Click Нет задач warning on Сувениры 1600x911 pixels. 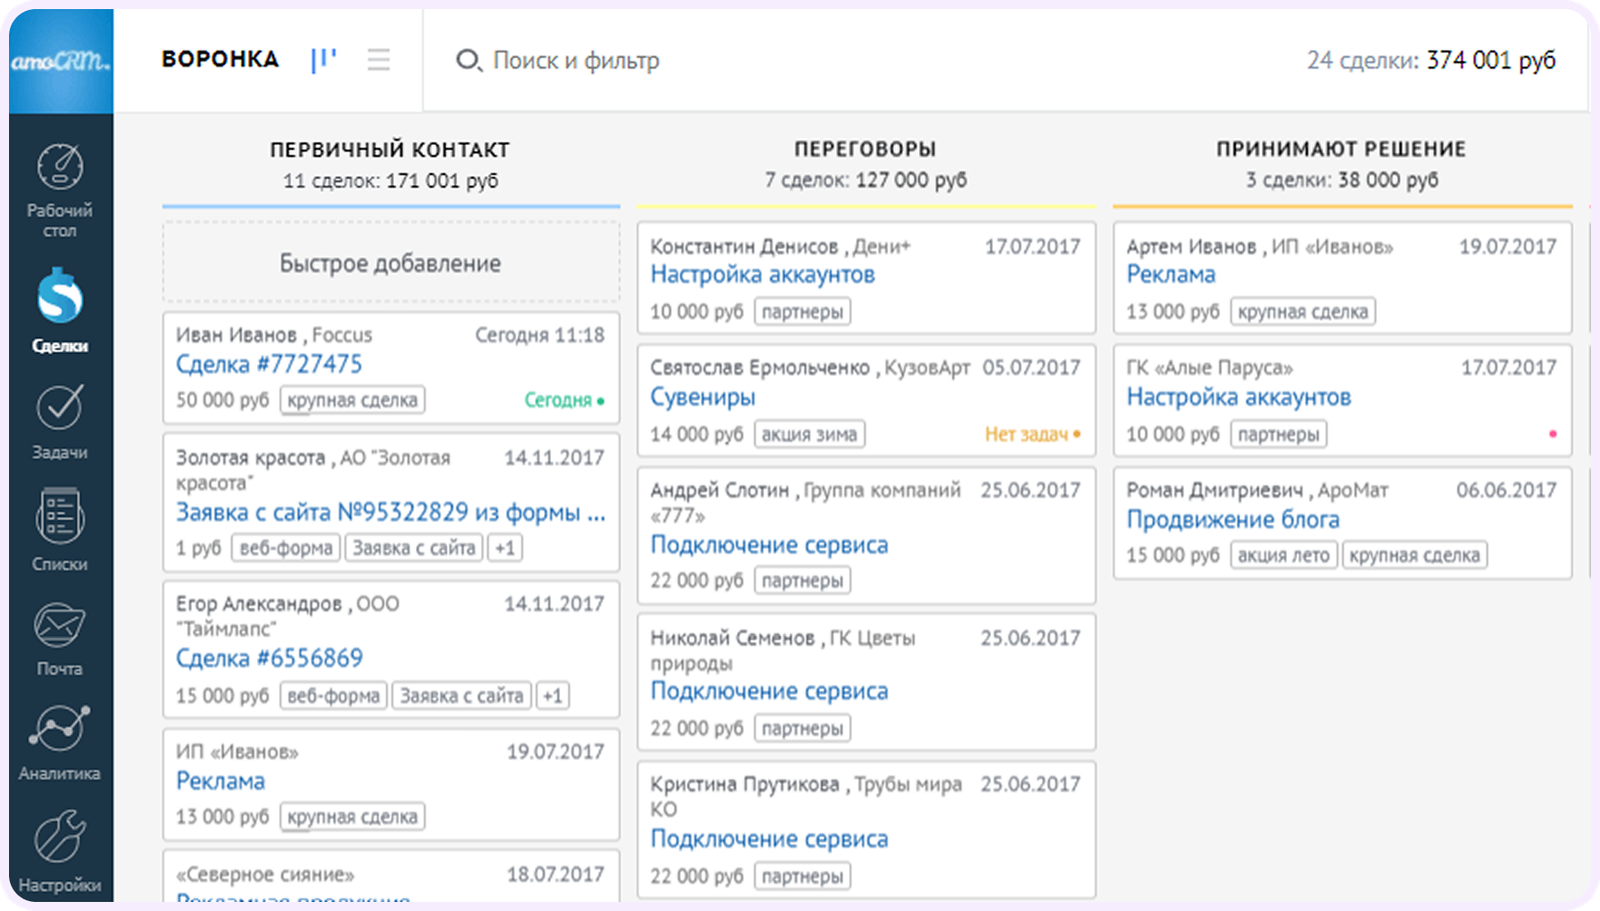tap(1032, 434)
